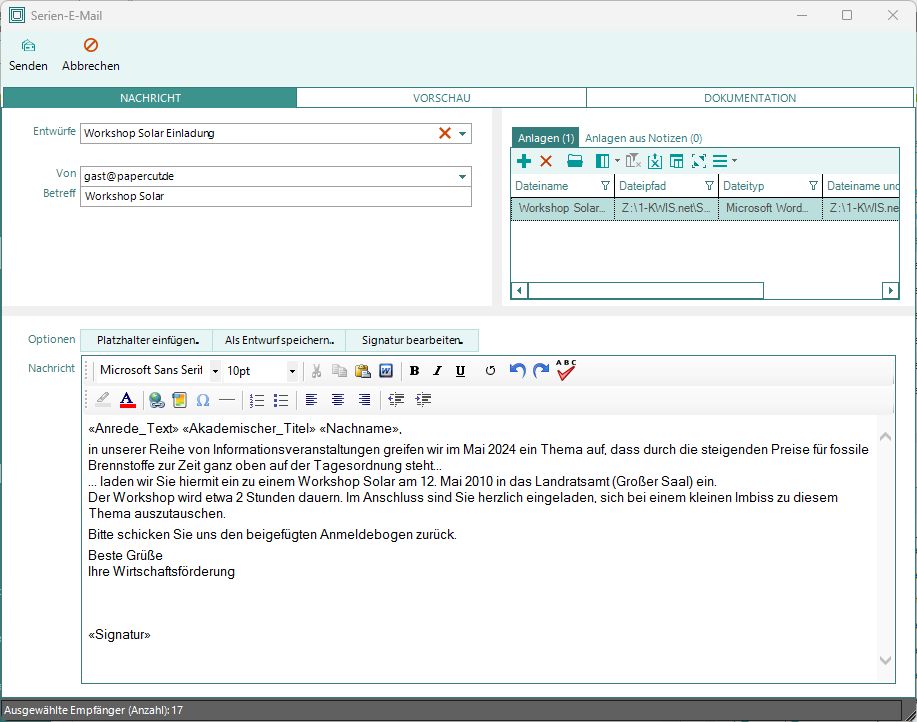The width and height of the screenshot is (917, 722).
Task: Decrease paragraph indent
Action: tap(396, 400)
